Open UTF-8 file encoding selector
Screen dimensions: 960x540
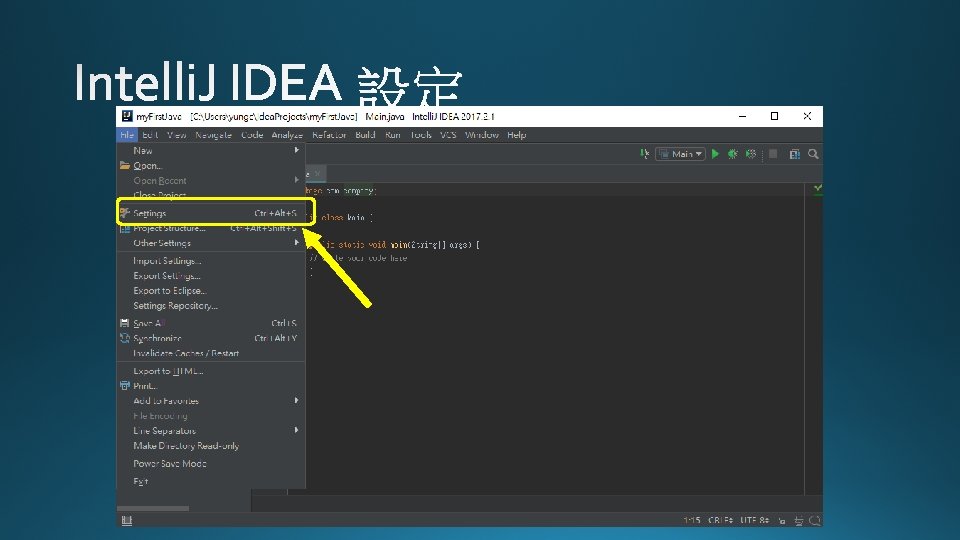click(754, 520)
